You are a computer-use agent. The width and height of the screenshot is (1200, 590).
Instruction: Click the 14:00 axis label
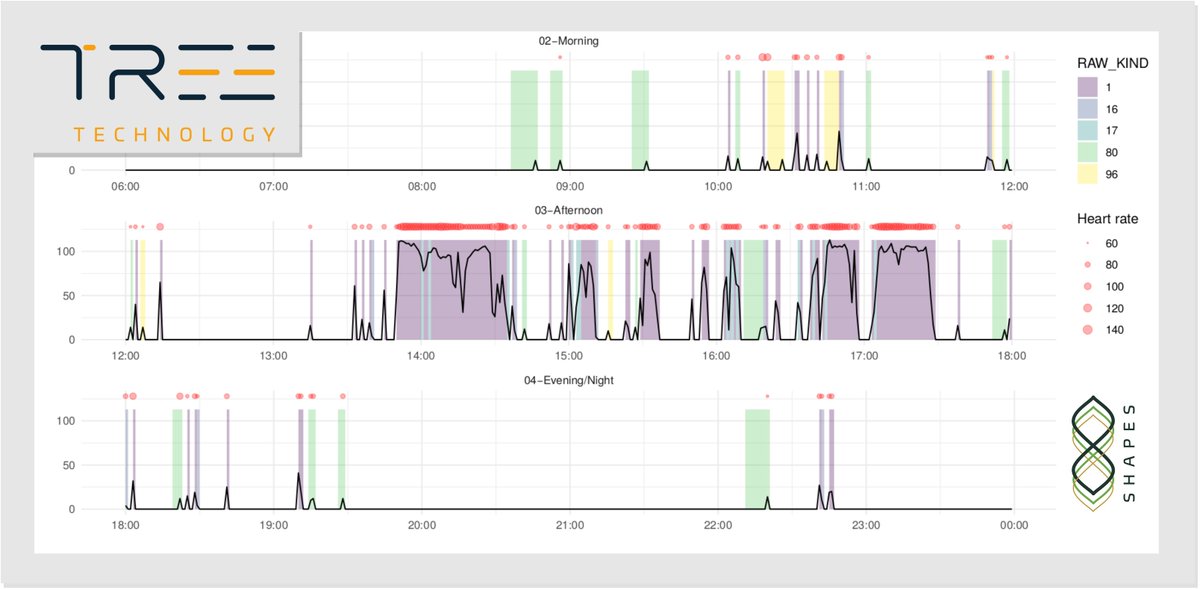pos(421,356)
